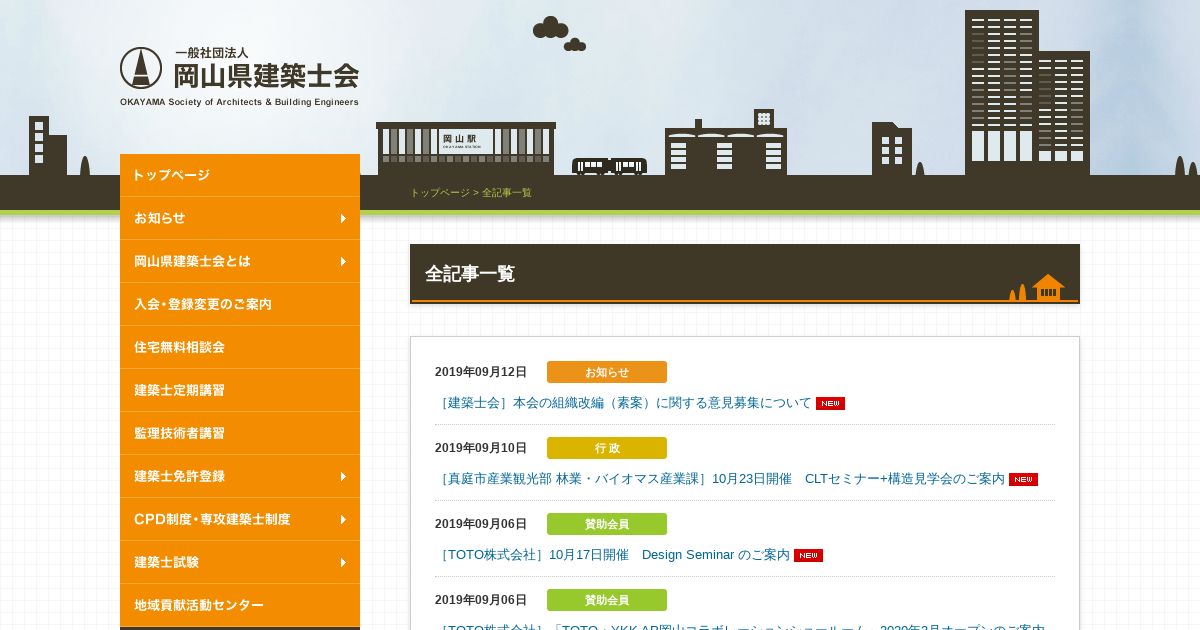Click the NEW badge beside 組織改編 article

click(830, 404)
